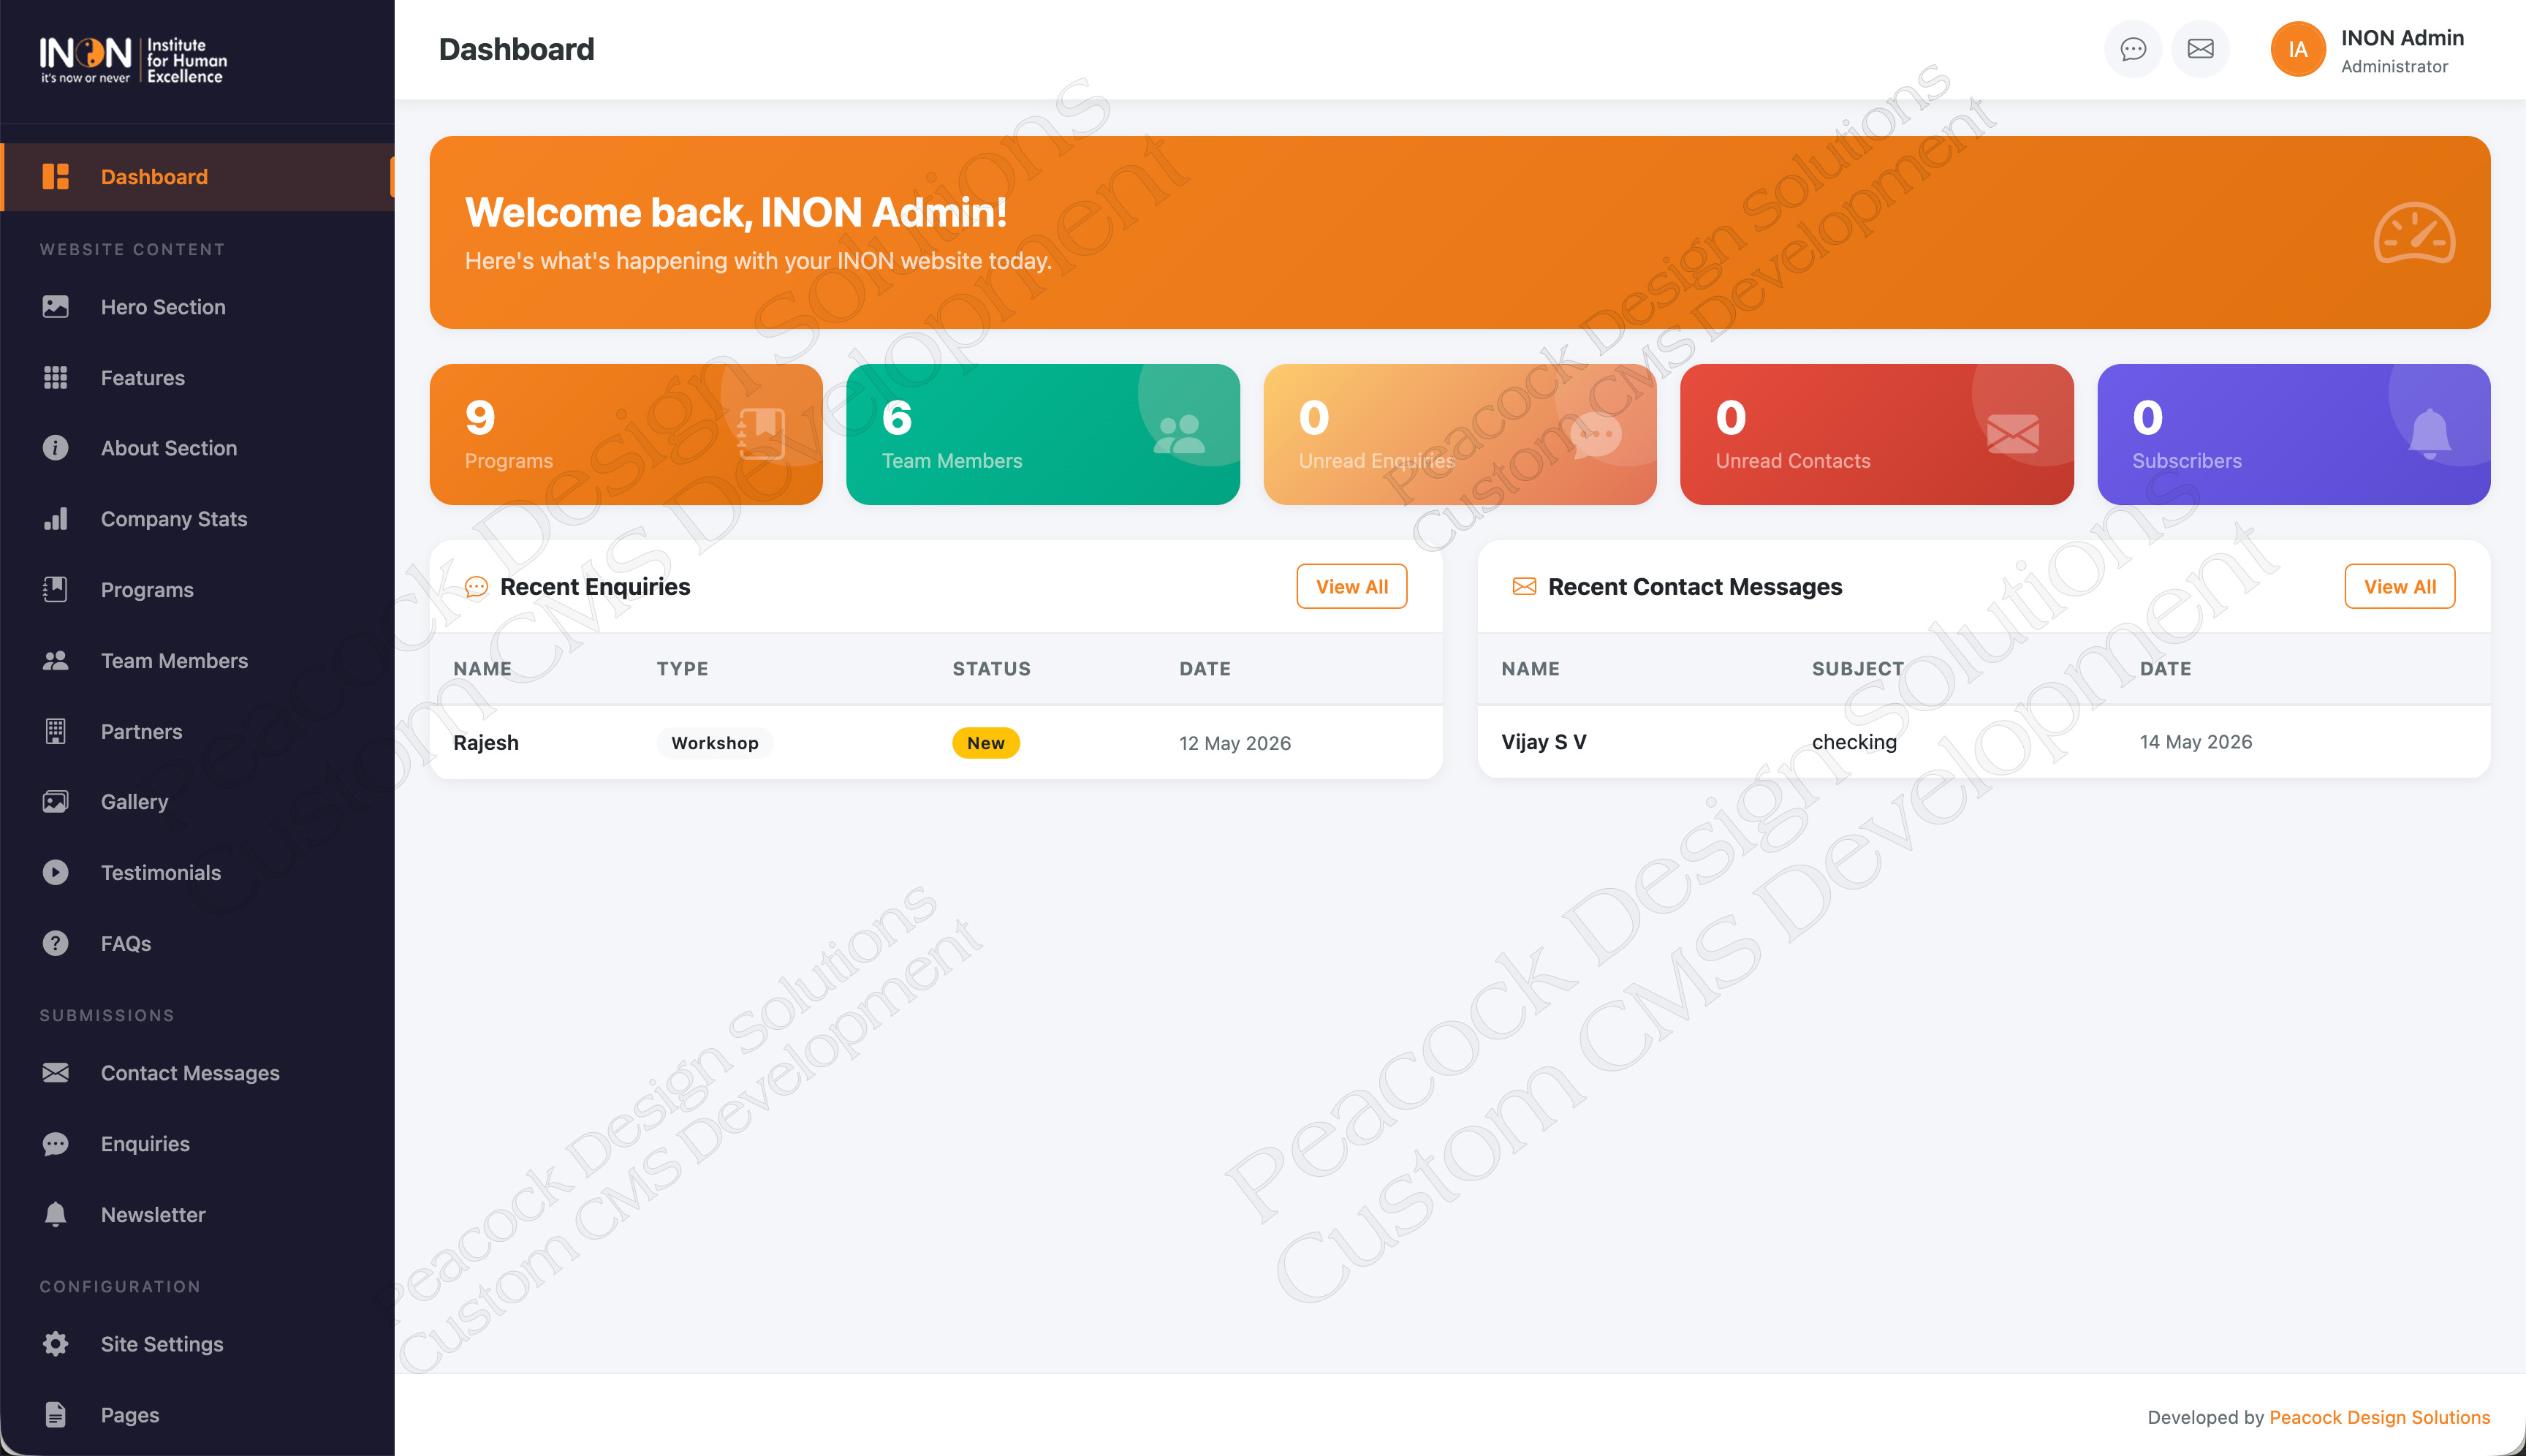
Task: Click the Gallery images icon
Action: point(55,802)
